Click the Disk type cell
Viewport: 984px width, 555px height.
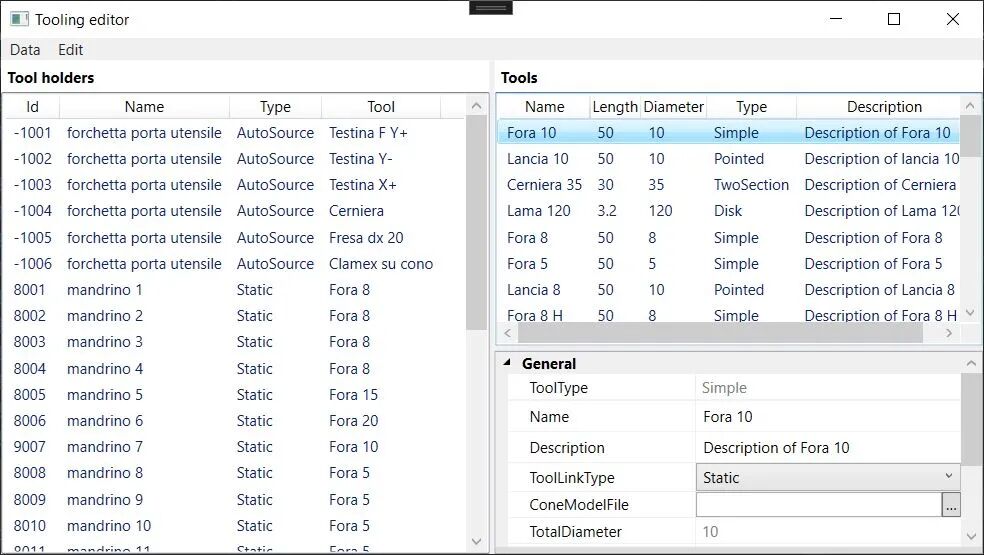click(728, 211)
